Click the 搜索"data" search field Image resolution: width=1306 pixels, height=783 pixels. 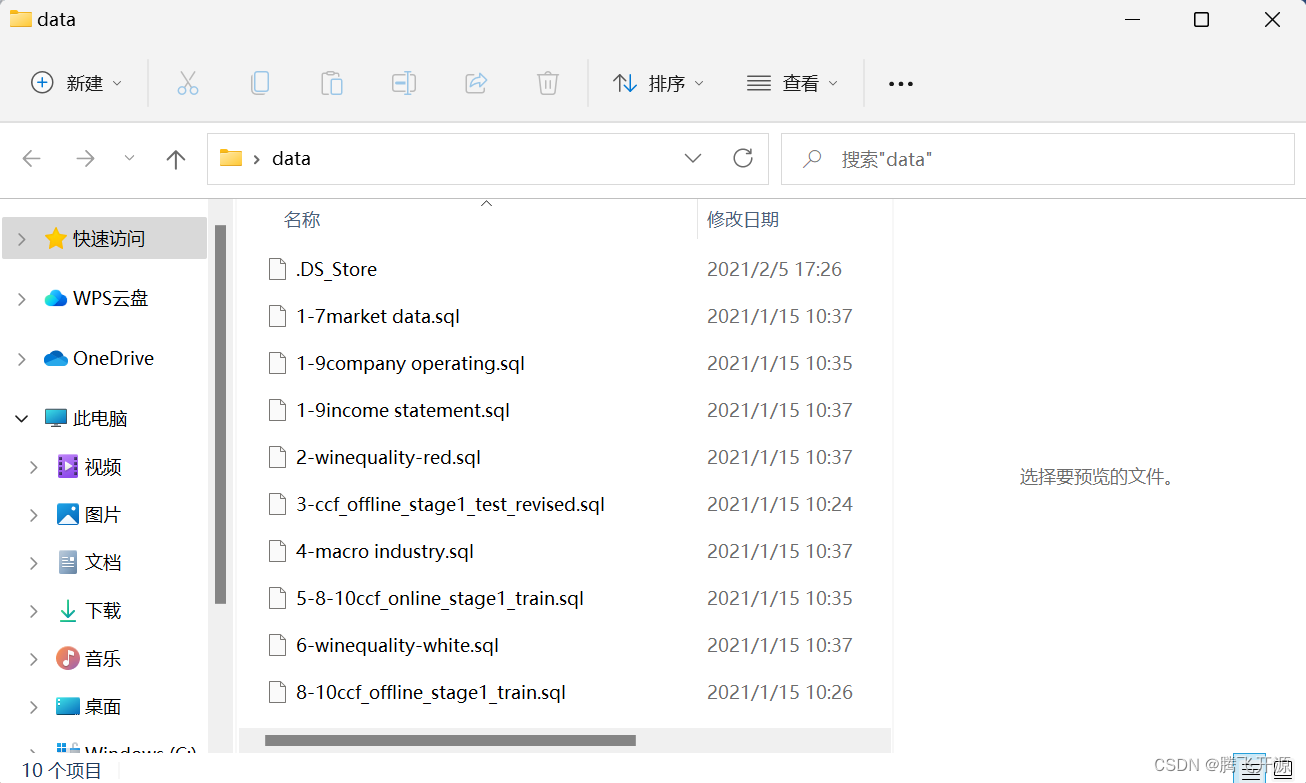pyautogui.click(x=1037, y=159)
